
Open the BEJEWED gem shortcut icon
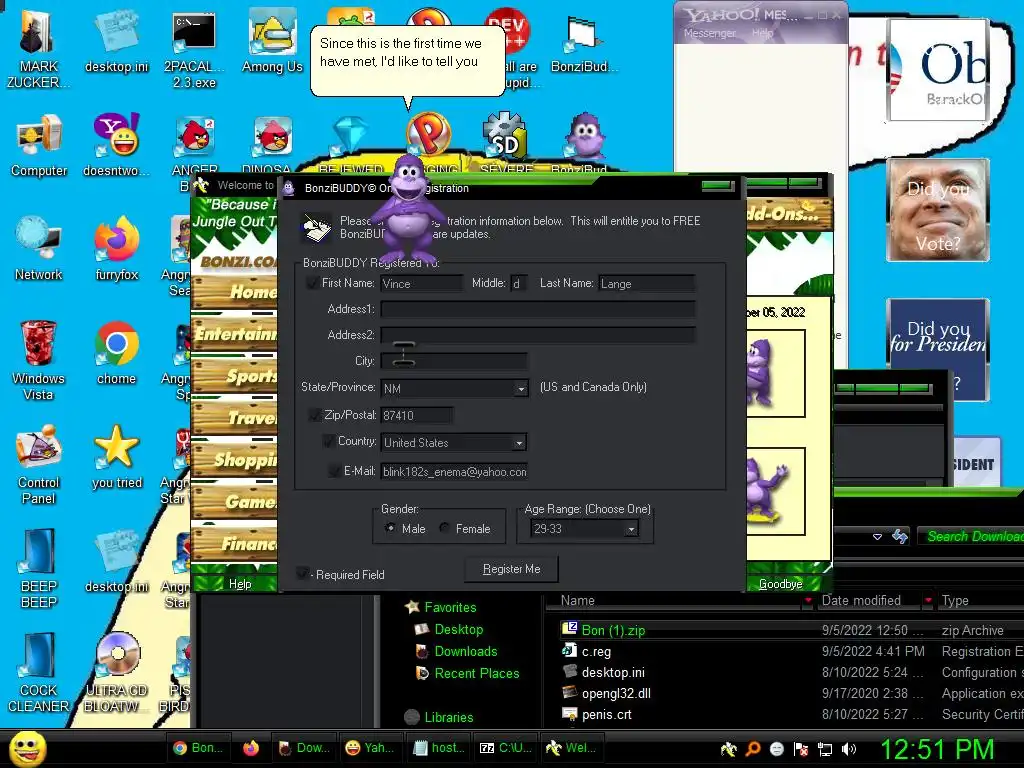coord(350,145)
